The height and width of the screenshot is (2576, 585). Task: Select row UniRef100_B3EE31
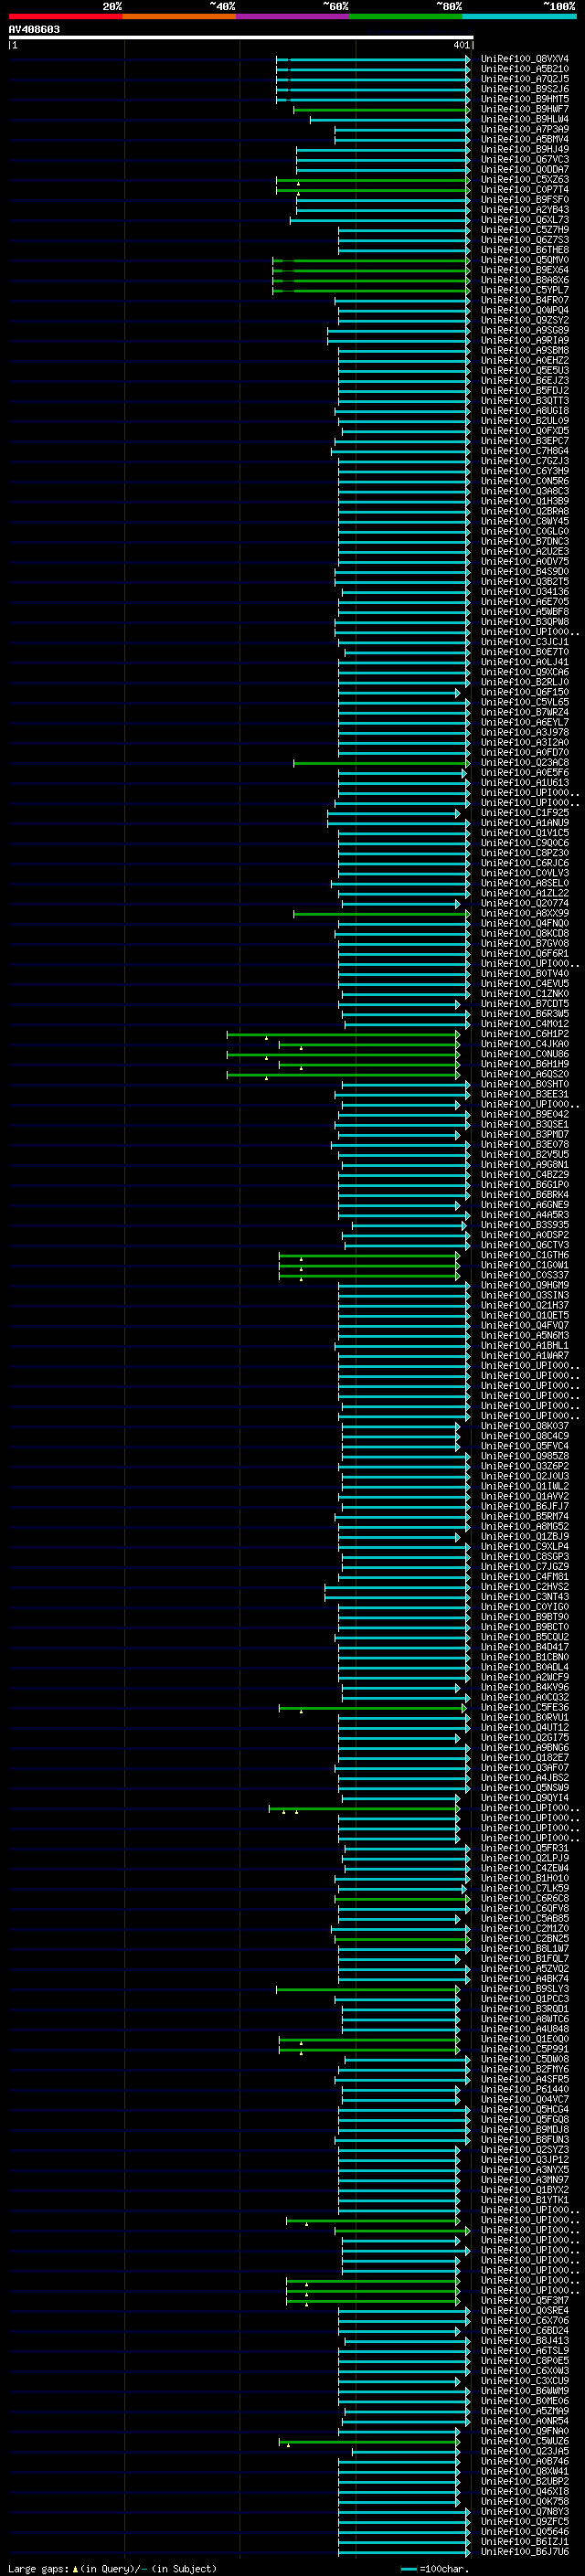click(x=524, y=1095)
